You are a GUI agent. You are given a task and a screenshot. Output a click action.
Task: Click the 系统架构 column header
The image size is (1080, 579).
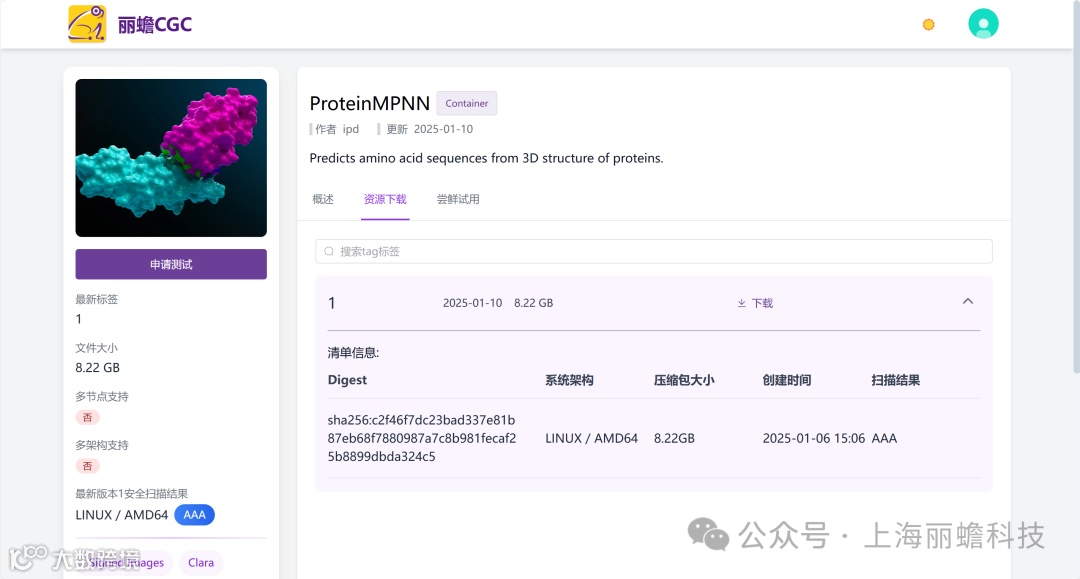pos(569,380)
